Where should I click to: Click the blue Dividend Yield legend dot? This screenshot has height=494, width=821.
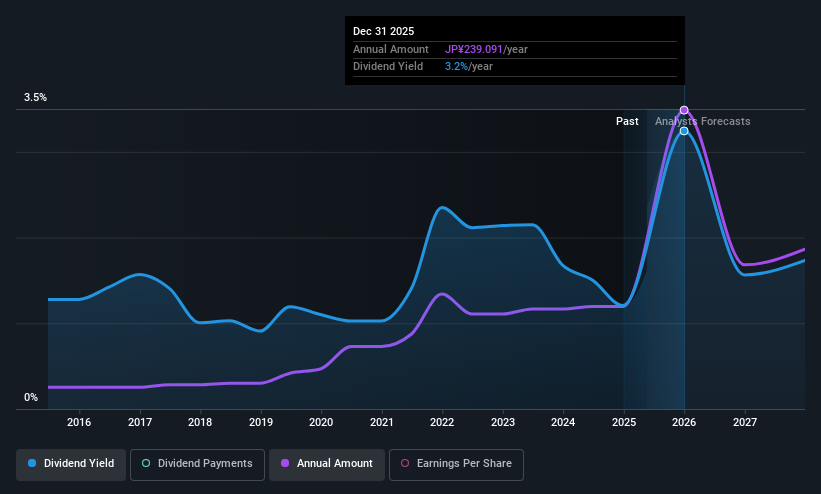32,463
